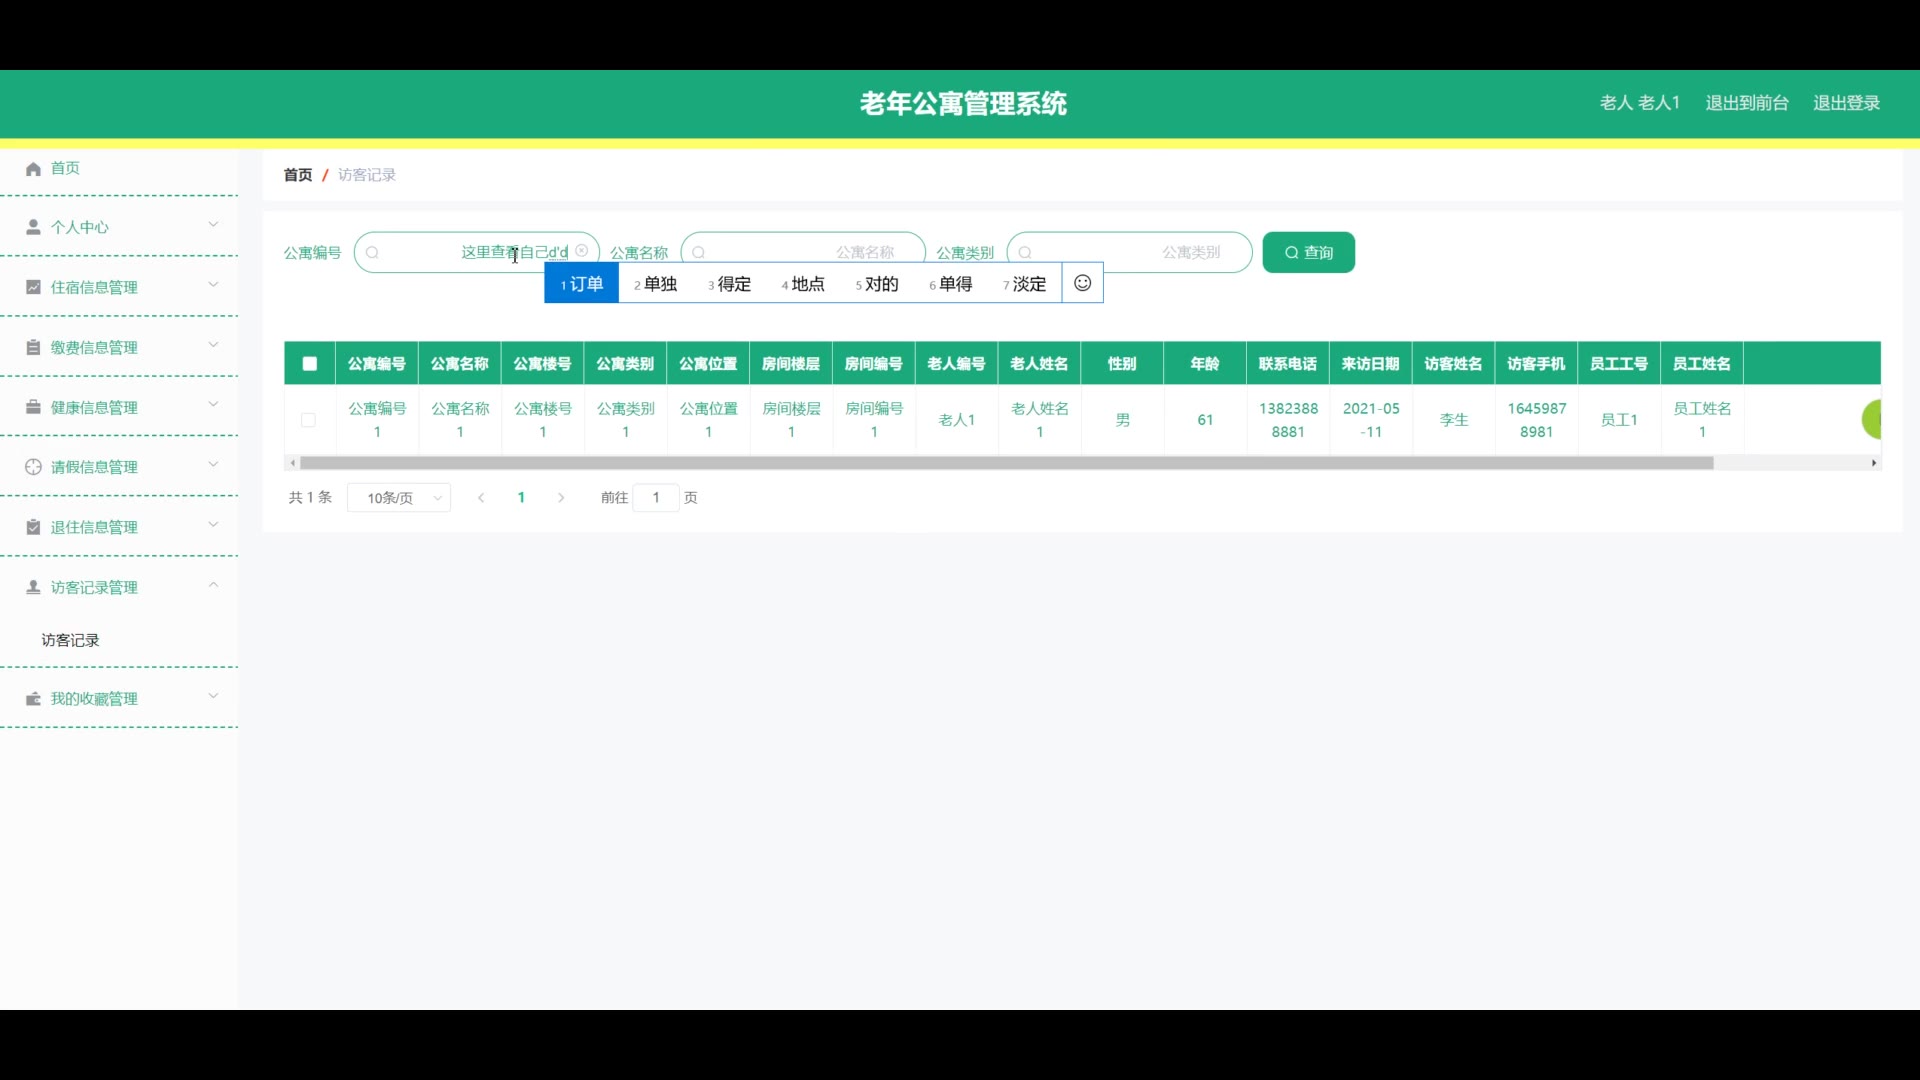
Task: Toggle the select-all table header checkbox
Action: [x=310, y=364]
